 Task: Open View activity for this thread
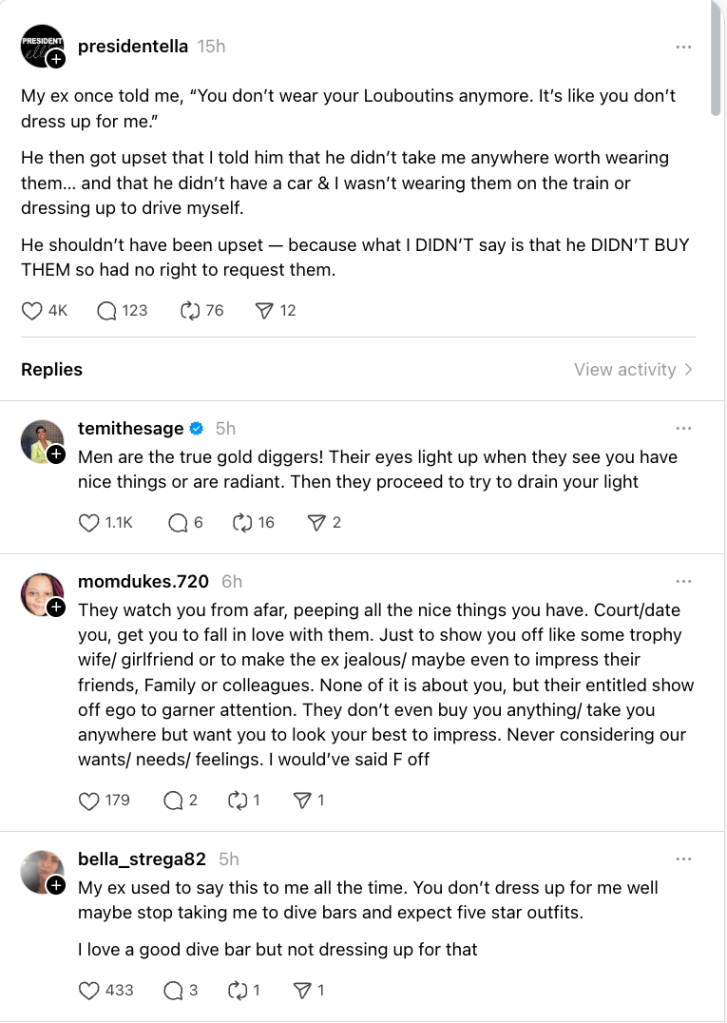633,370
